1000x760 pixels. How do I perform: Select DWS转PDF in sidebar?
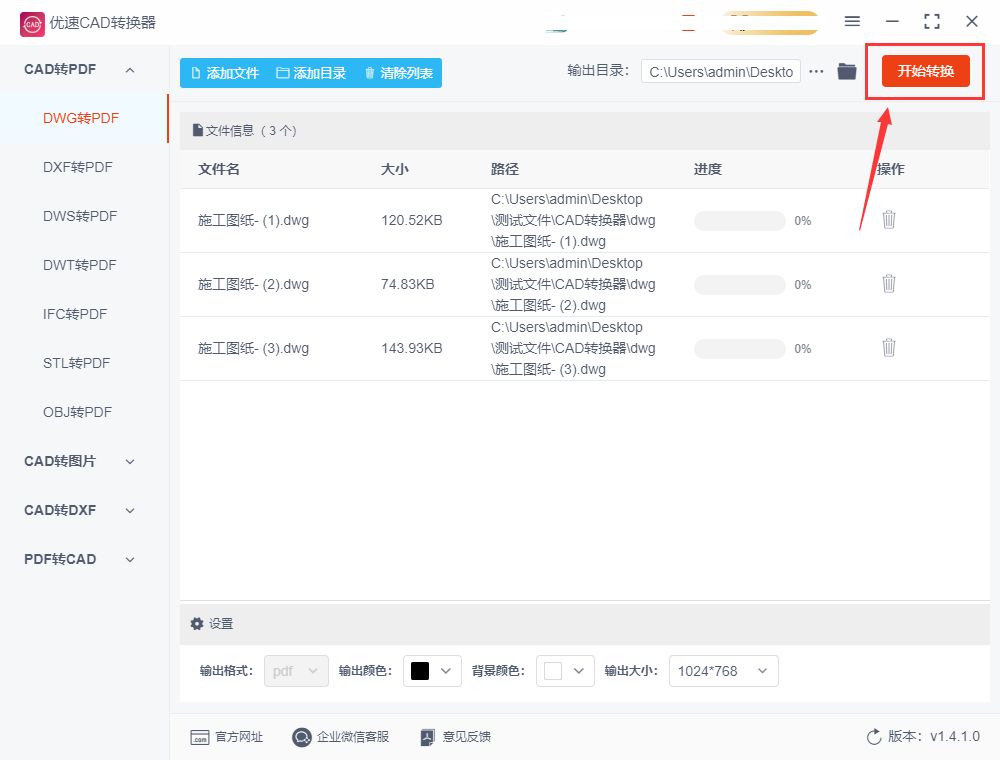coord(80,217)
